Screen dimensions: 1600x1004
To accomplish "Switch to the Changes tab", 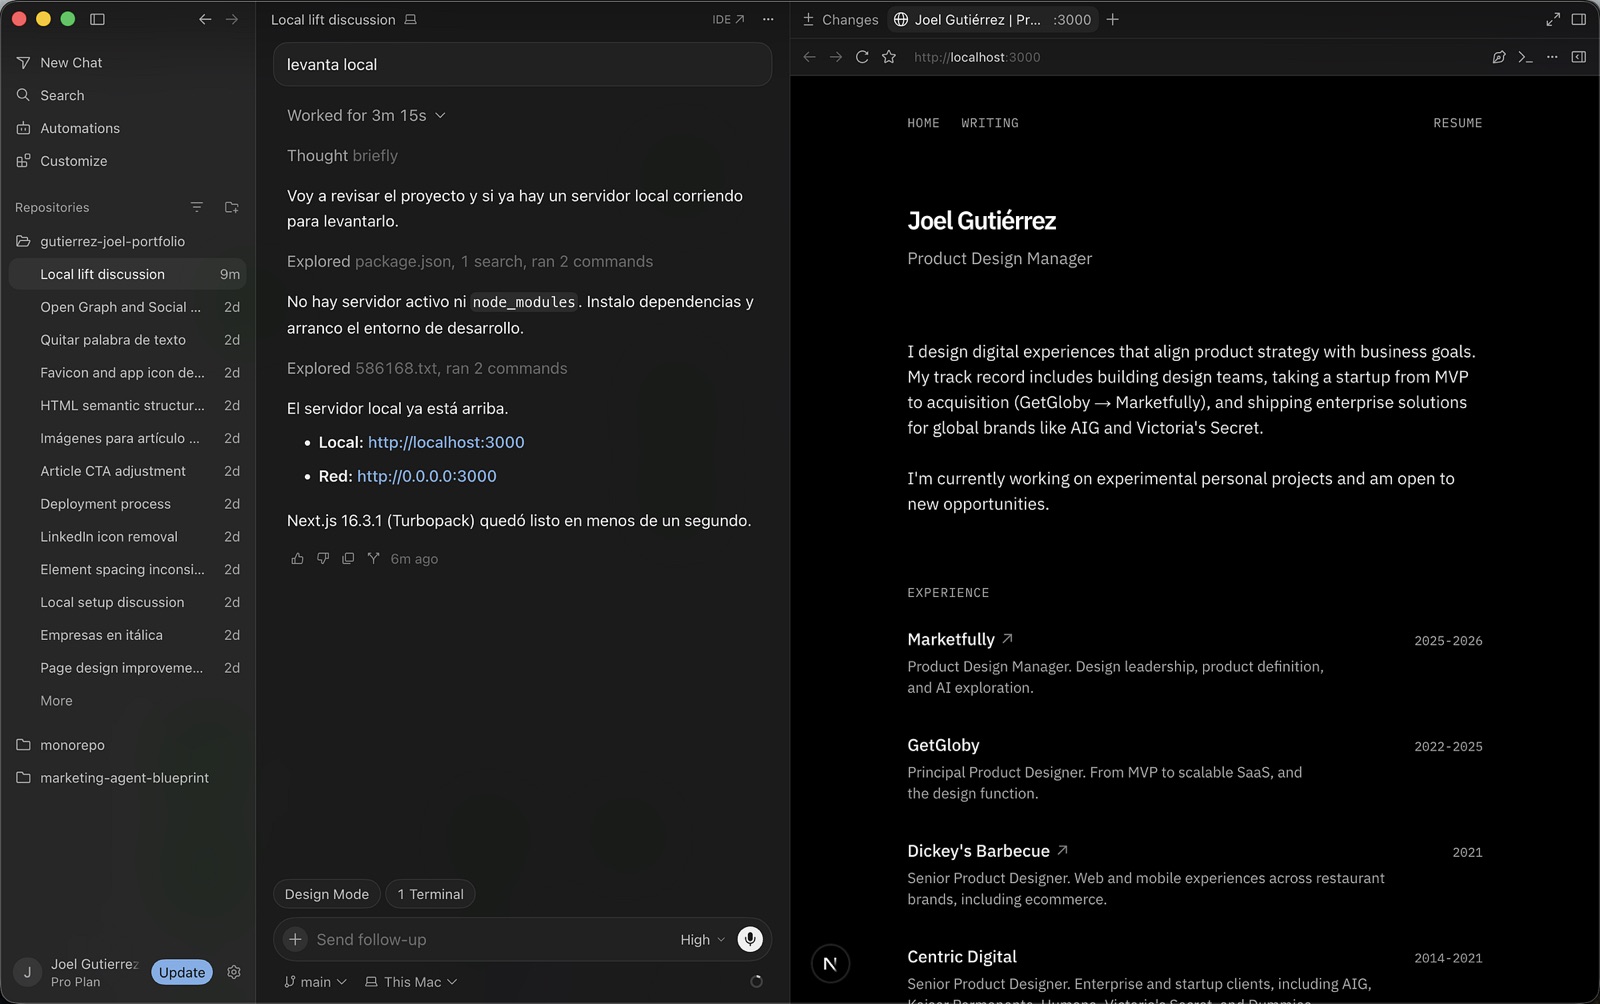I will pyautogui.click(x=840, y=19).
